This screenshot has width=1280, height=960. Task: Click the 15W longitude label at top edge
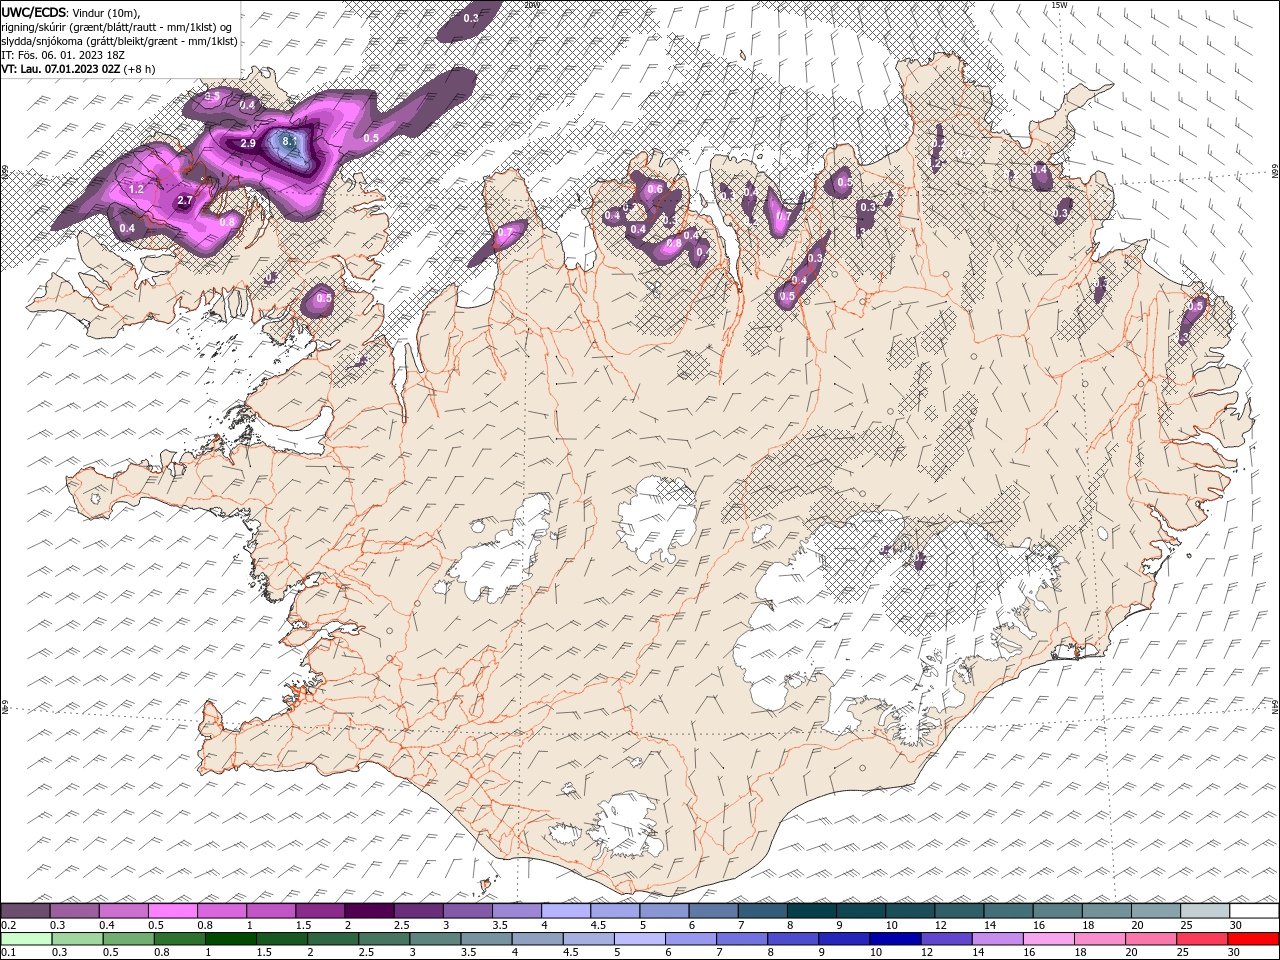coord(1059,5)
